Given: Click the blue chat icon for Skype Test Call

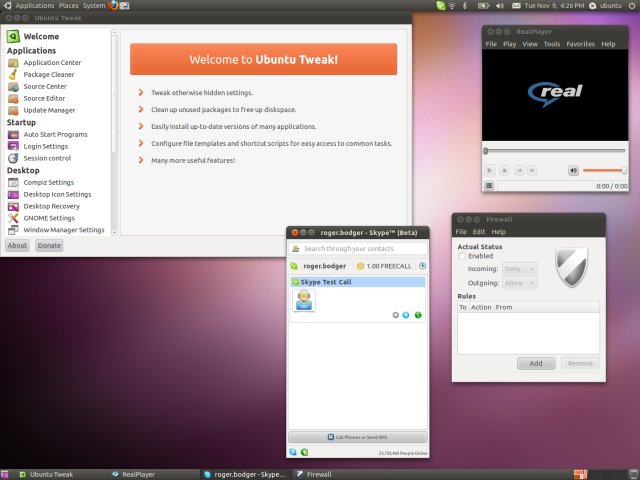Looking at the screenshot, I should 406,315.
